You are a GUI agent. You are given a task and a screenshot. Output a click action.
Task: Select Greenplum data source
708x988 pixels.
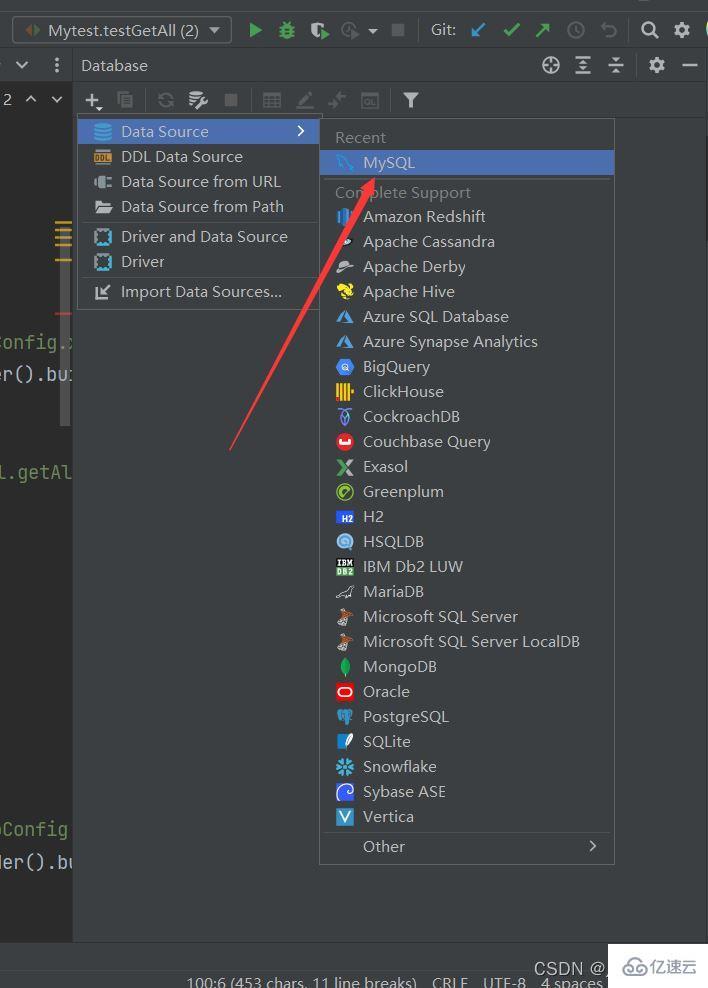(467, 491)
